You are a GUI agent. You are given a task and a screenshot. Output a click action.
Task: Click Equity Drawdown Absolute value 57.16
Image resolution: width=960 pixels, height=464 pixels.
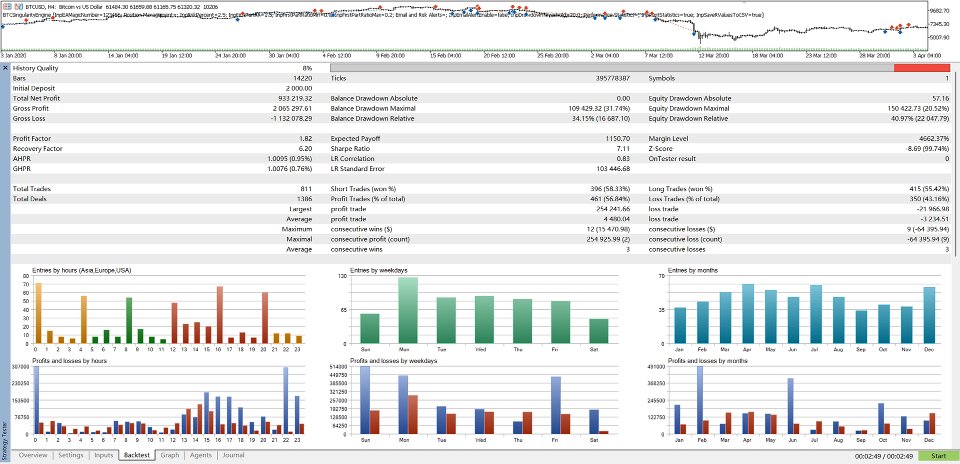(x=940, y=98)
